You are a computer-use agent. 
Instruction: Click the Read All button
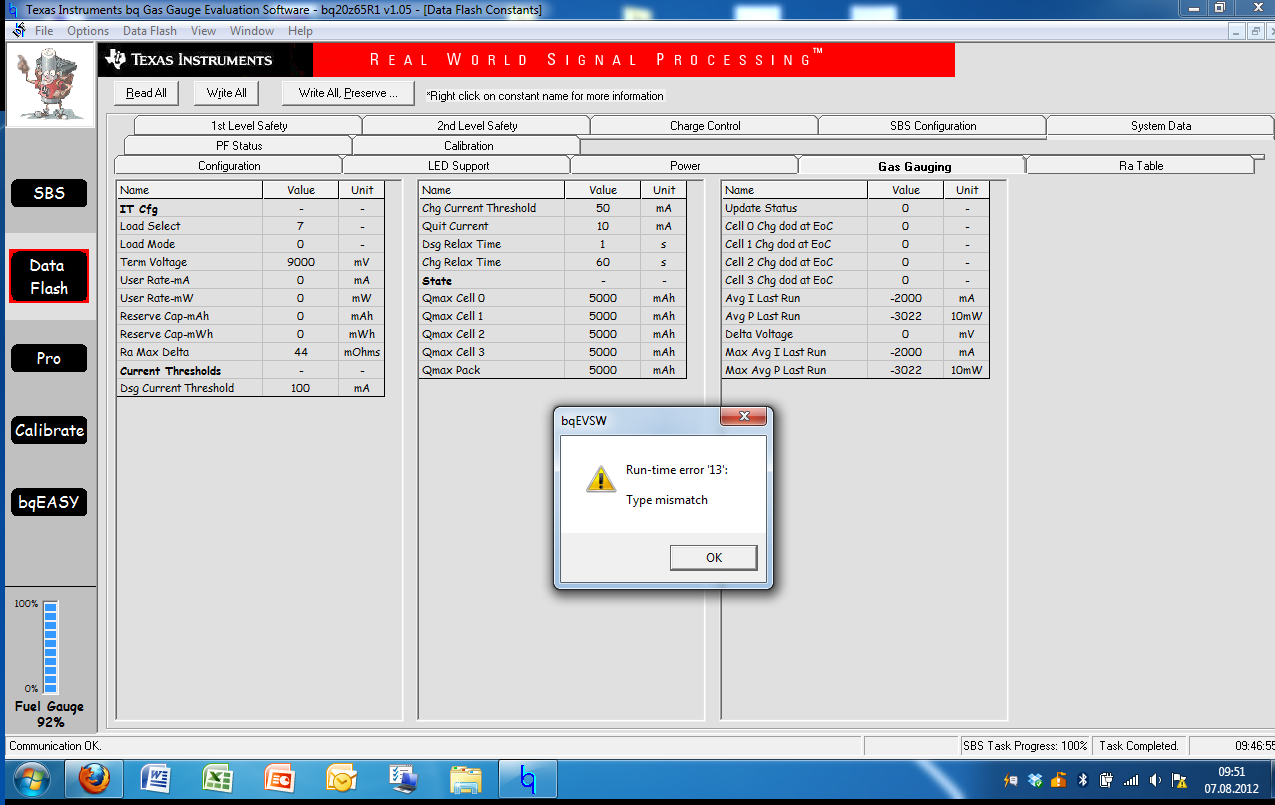[146, 93]
